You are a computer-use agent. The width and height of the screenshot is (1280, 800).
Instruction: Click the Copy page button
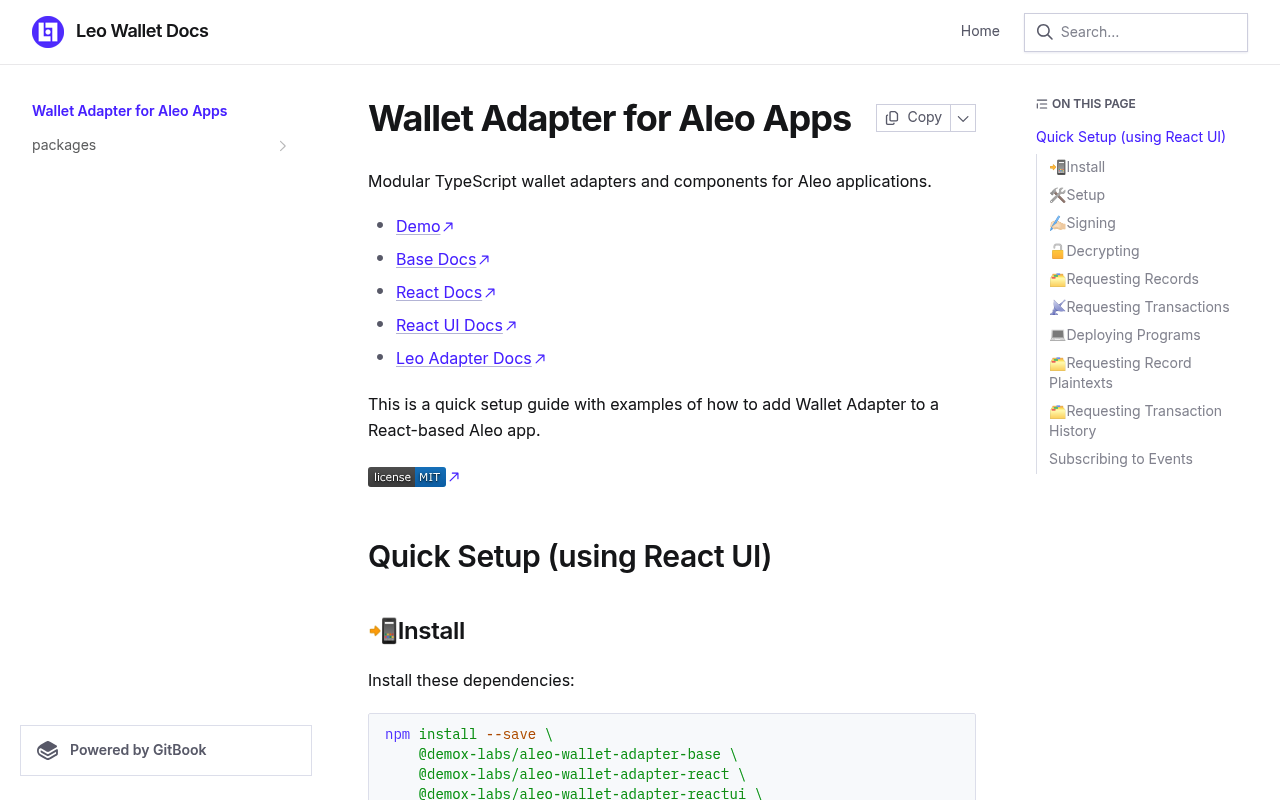coord(913,118)
